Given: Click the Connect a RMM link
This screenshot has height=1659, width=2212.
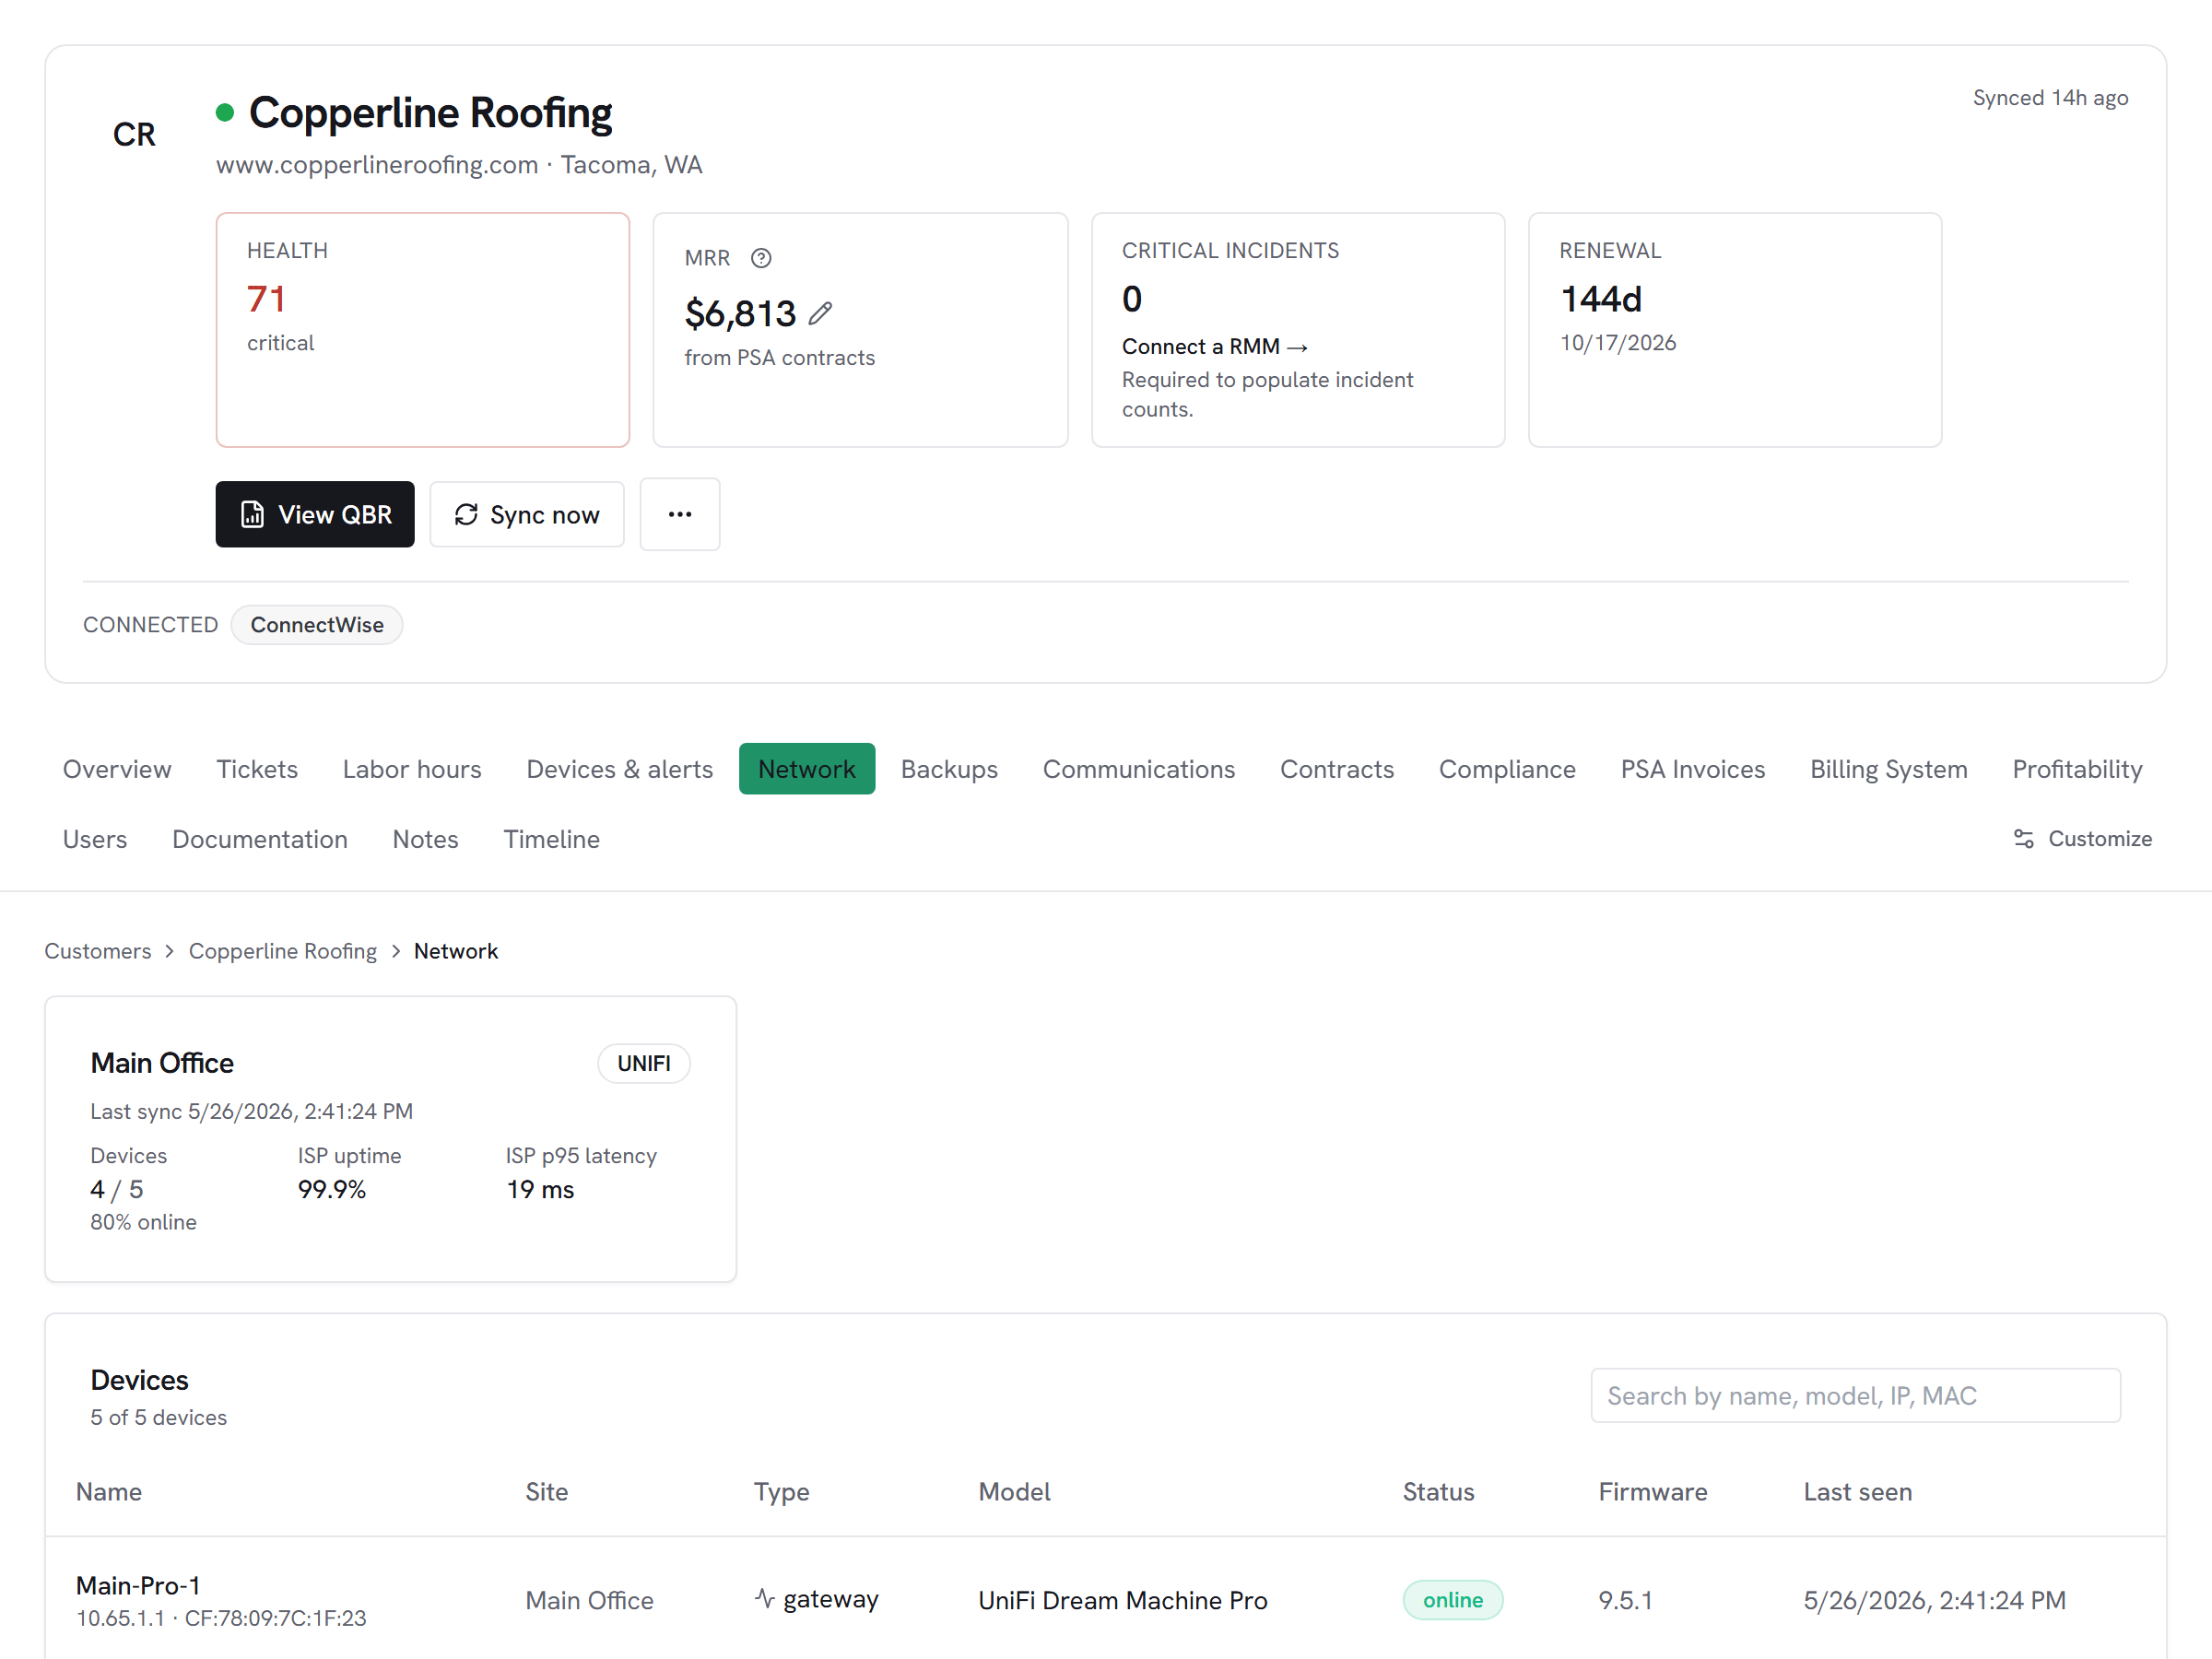Looking at the screenshot, I should (x=1214, y=346).
